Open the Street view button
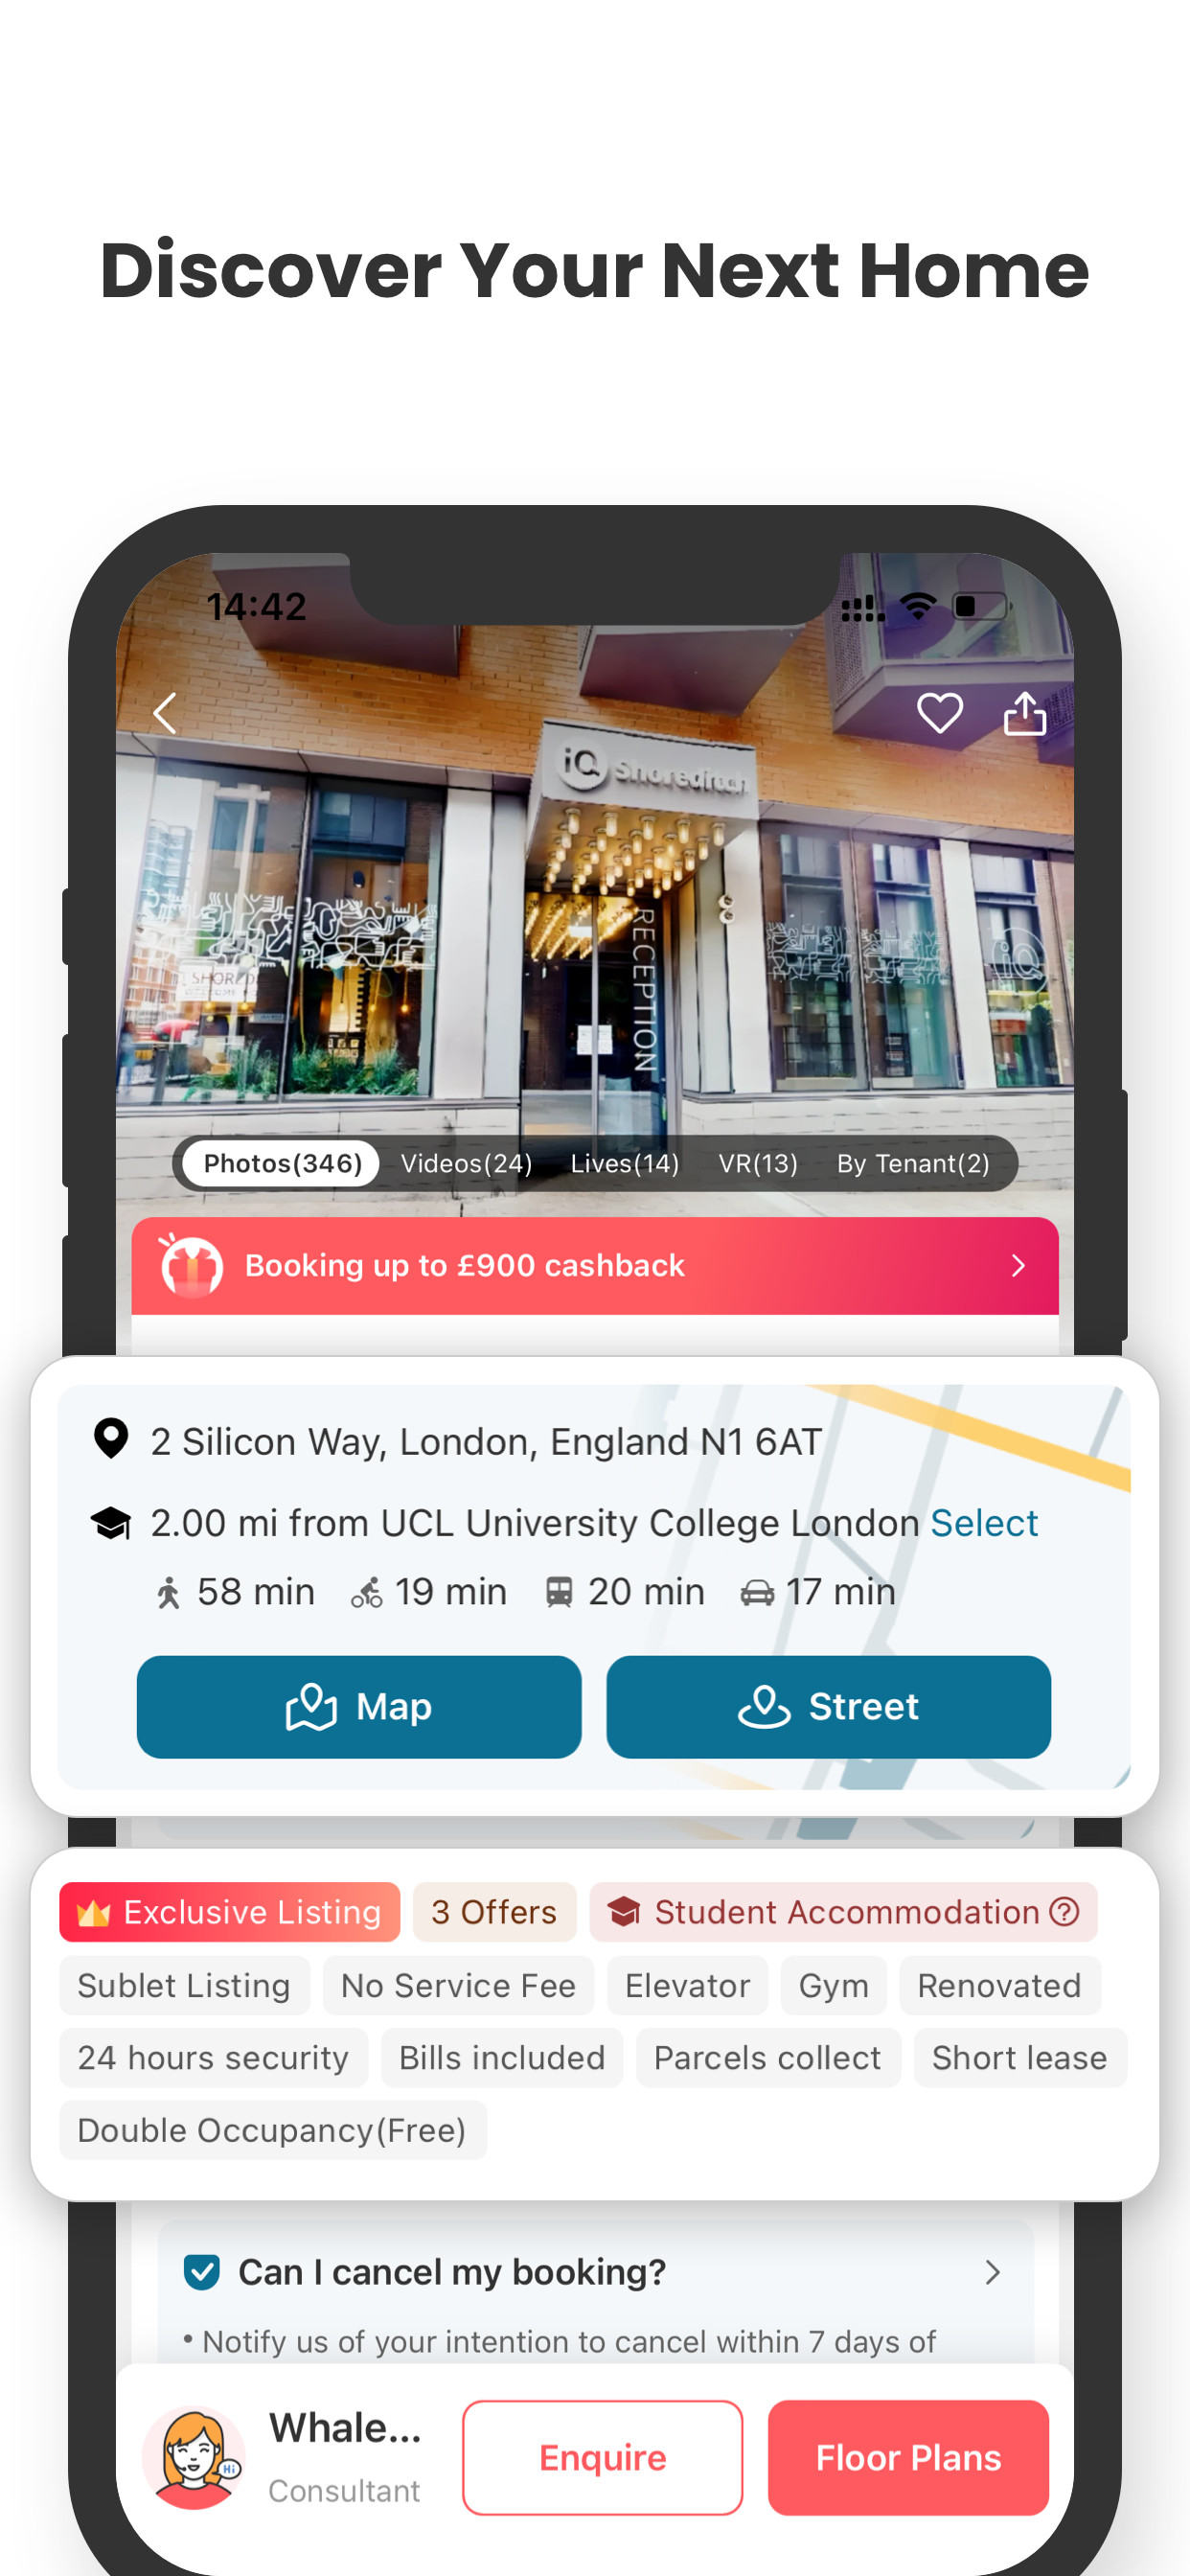1190x2576 pixels. [x=828, y=1706]
